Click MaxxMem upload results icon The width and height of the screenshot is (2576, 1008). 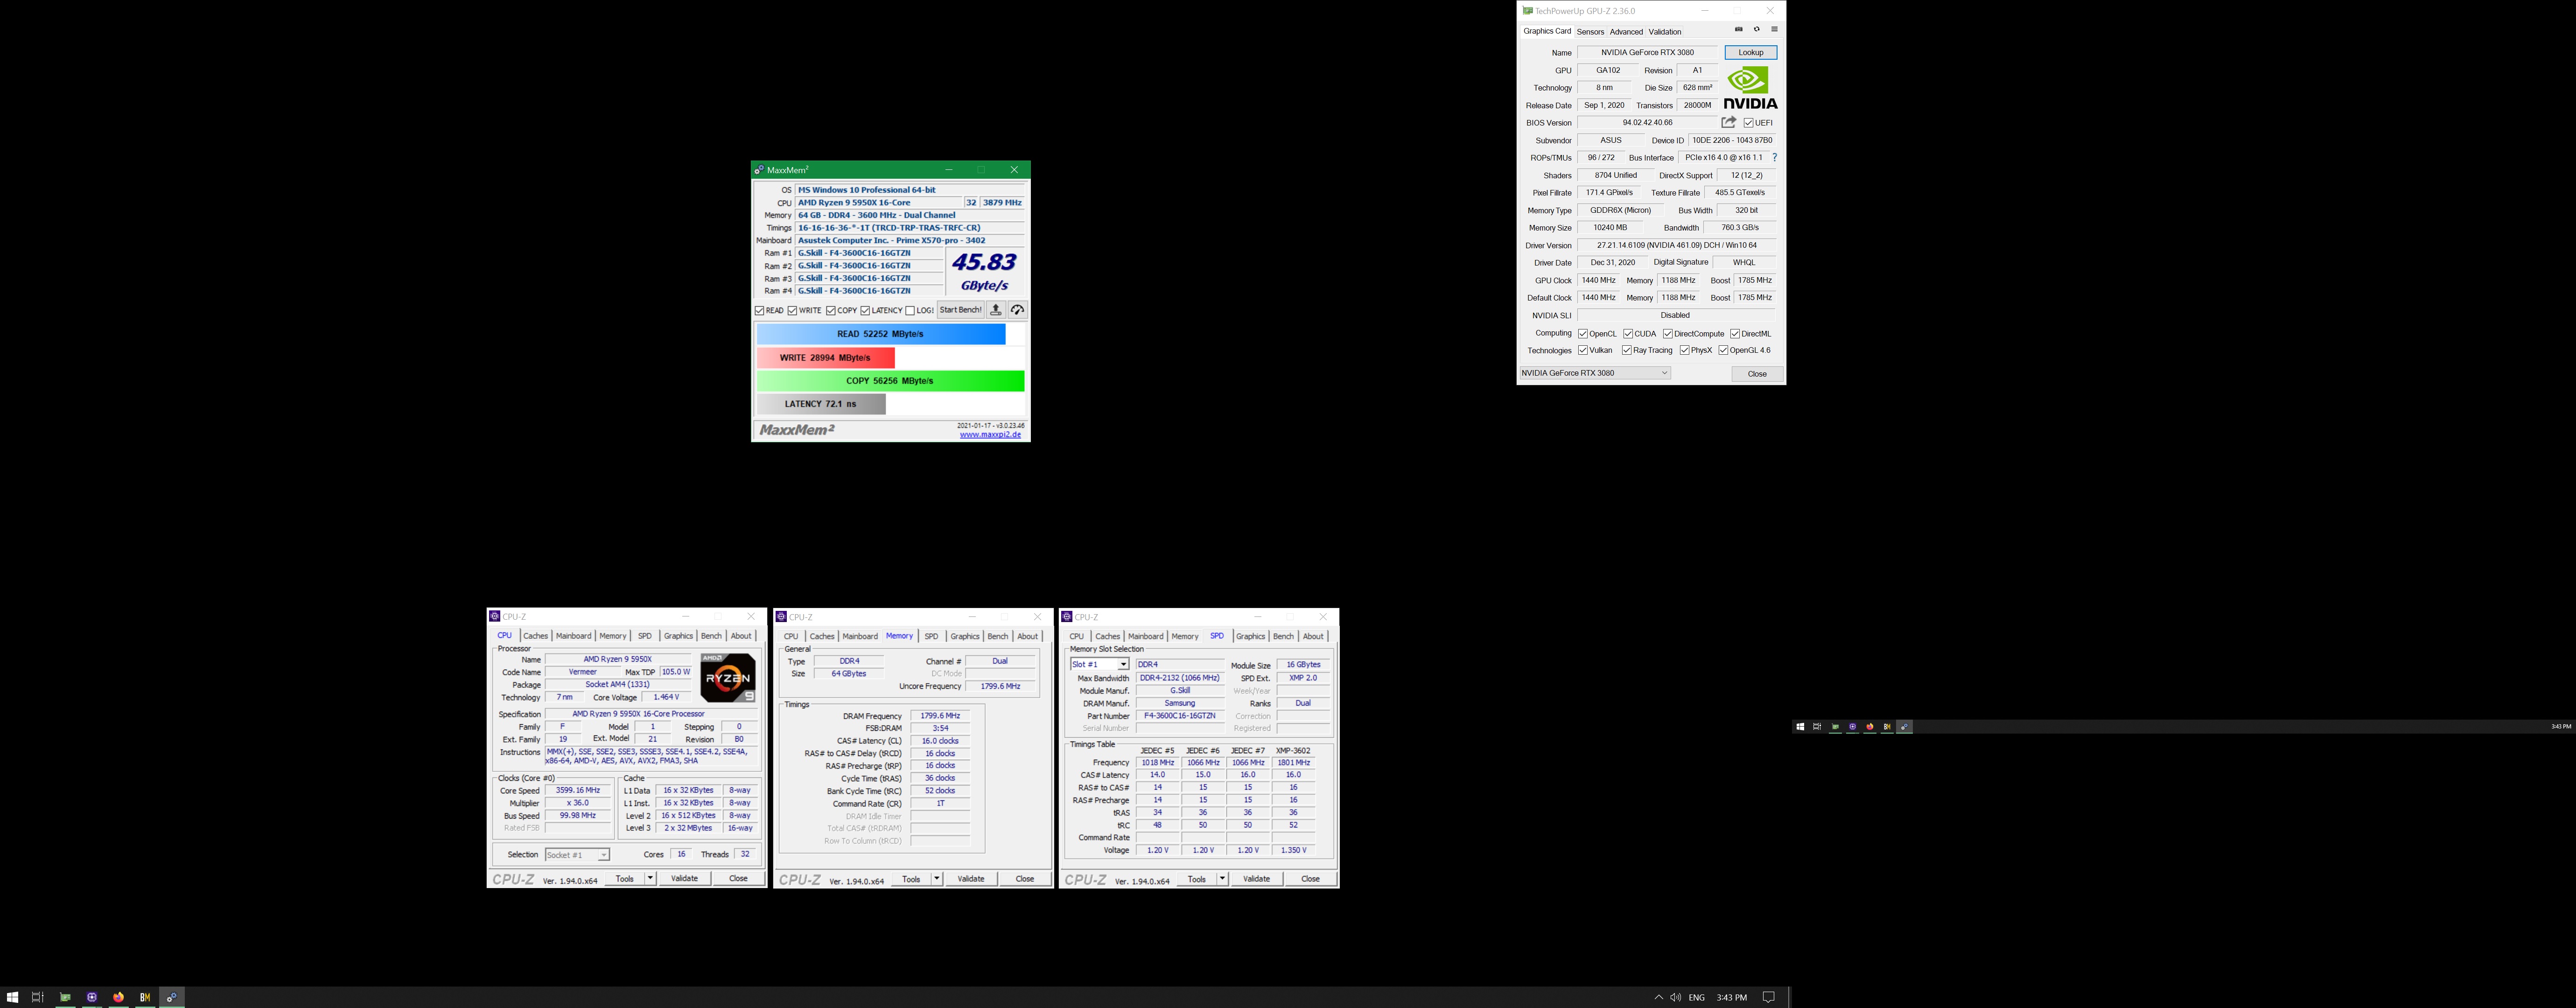pos(996,310)
